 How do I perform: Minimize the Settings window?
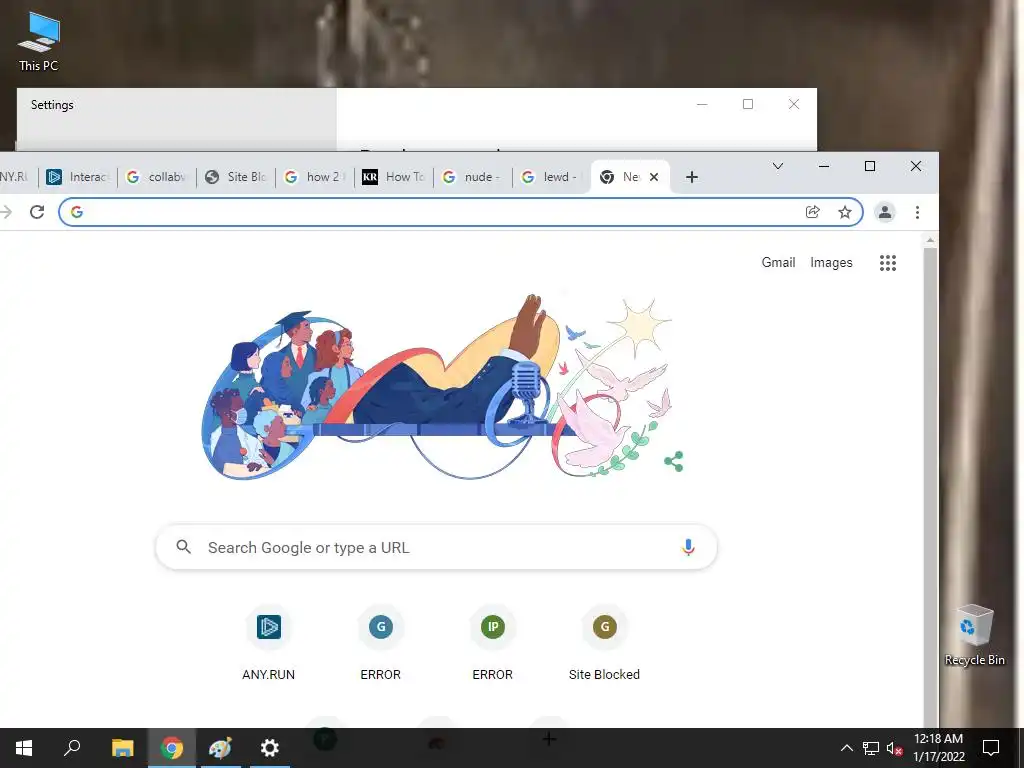click(702, 104)
